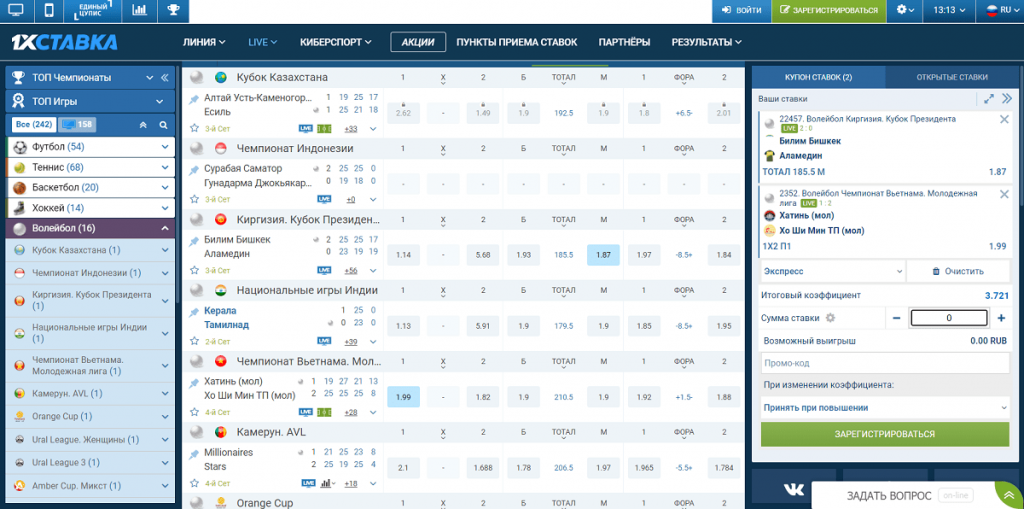This screenshot has height=509, width=1024.
Task: Open the VK social network icon
Action: pos(793,489)
